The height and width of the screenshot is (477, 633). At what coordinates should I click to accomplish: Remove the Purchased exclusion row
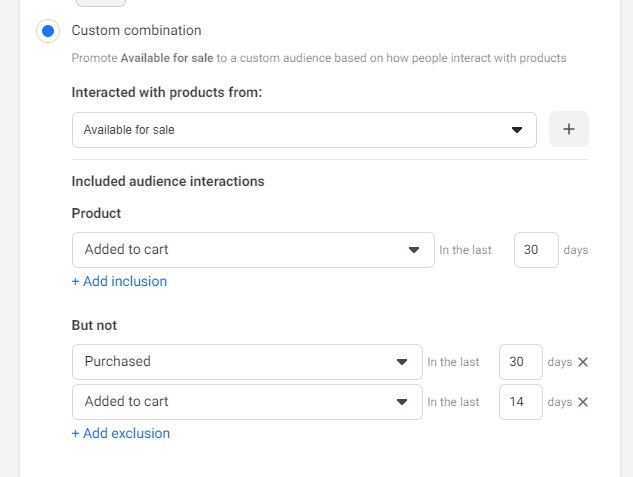click(x=583, y=362)
